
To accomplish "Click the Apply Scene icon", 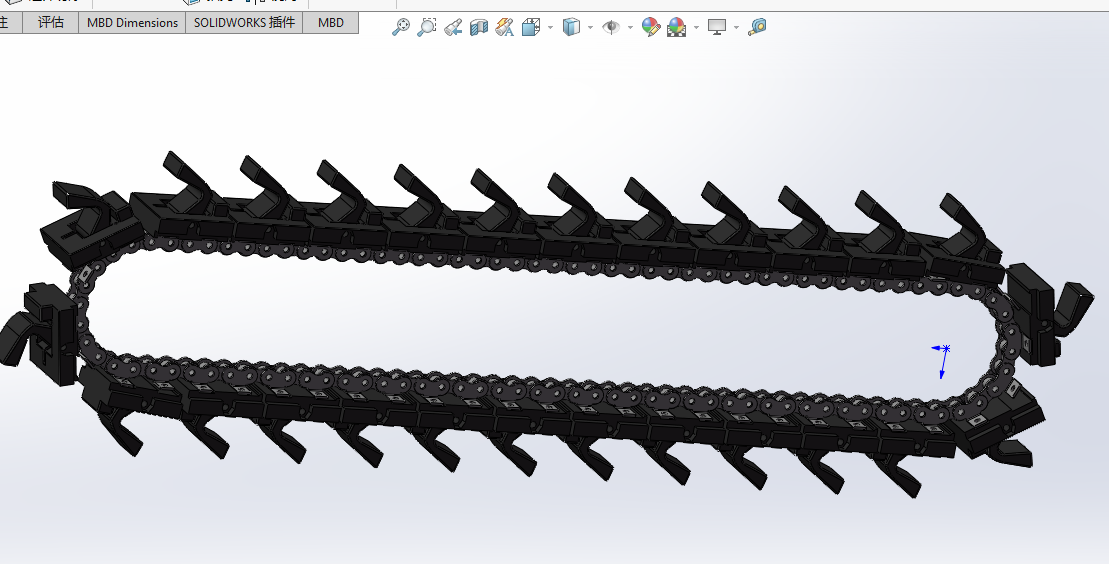I will (x=677, y=28).
